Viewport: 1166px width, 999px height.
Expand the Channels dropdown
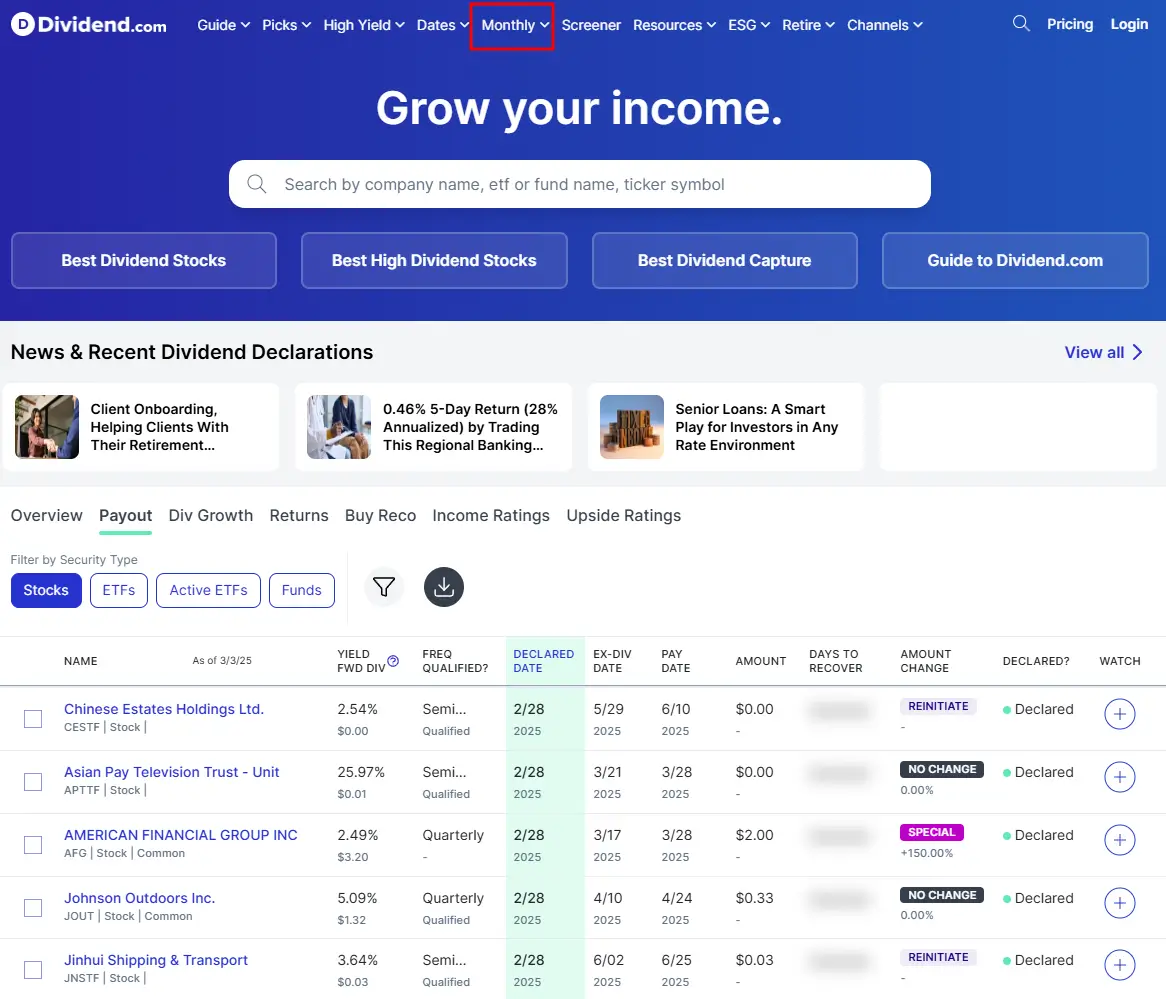point(885,25)
